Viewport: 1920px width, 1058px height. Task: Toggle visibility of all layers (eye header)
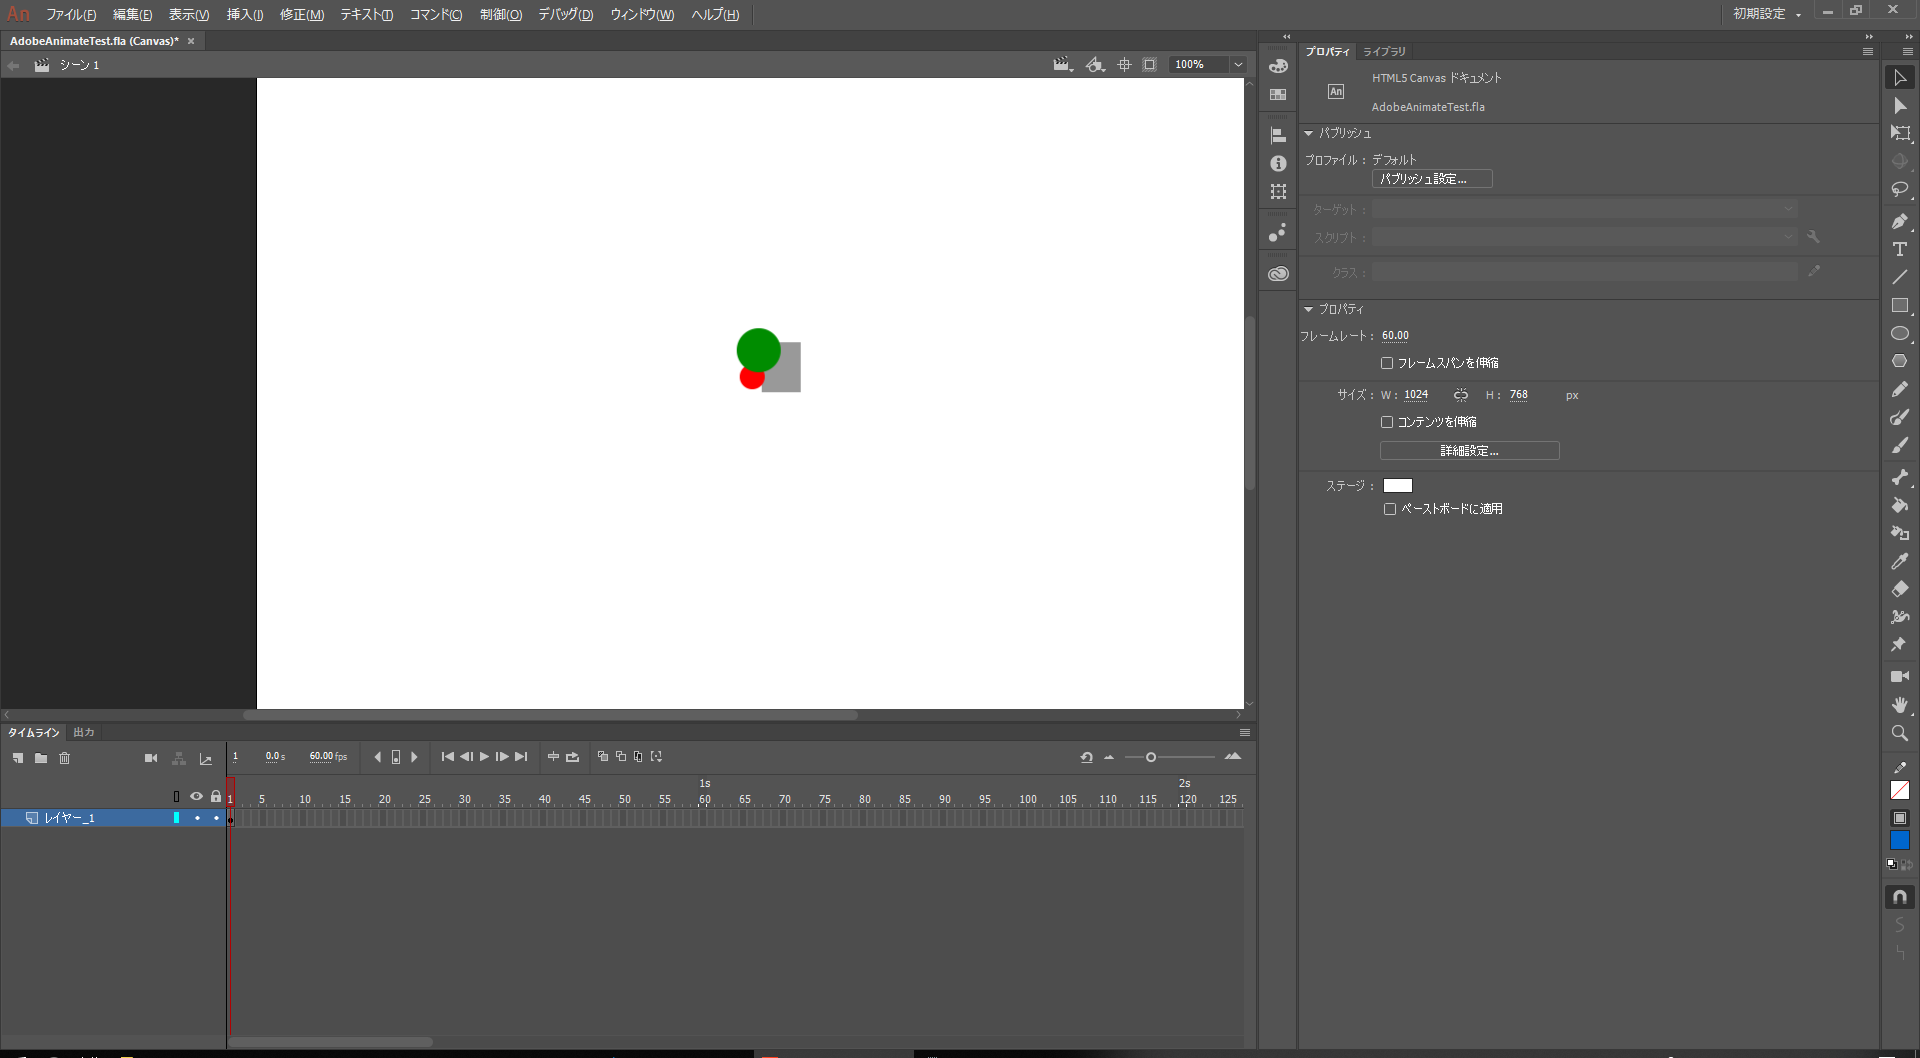pyautogui.click(x=196, y=796)
